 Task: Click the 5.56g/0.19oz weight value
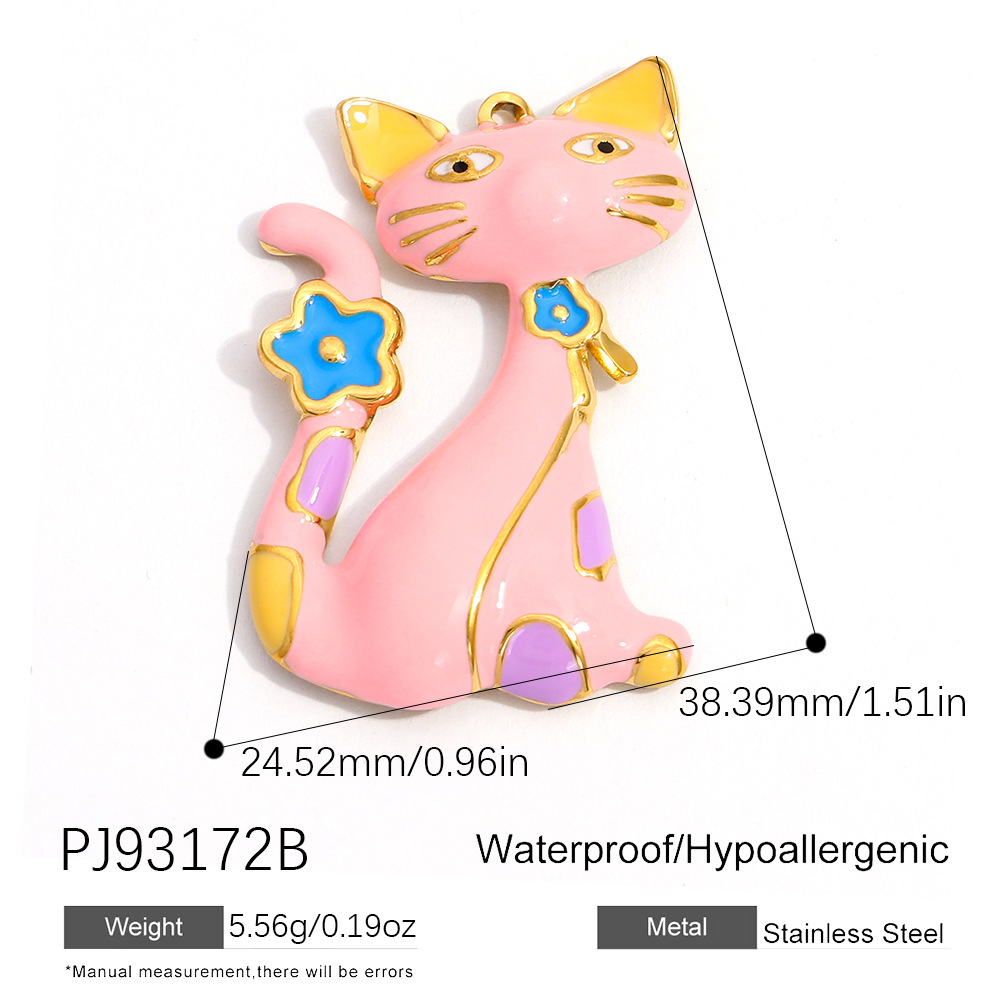point(323,926)
